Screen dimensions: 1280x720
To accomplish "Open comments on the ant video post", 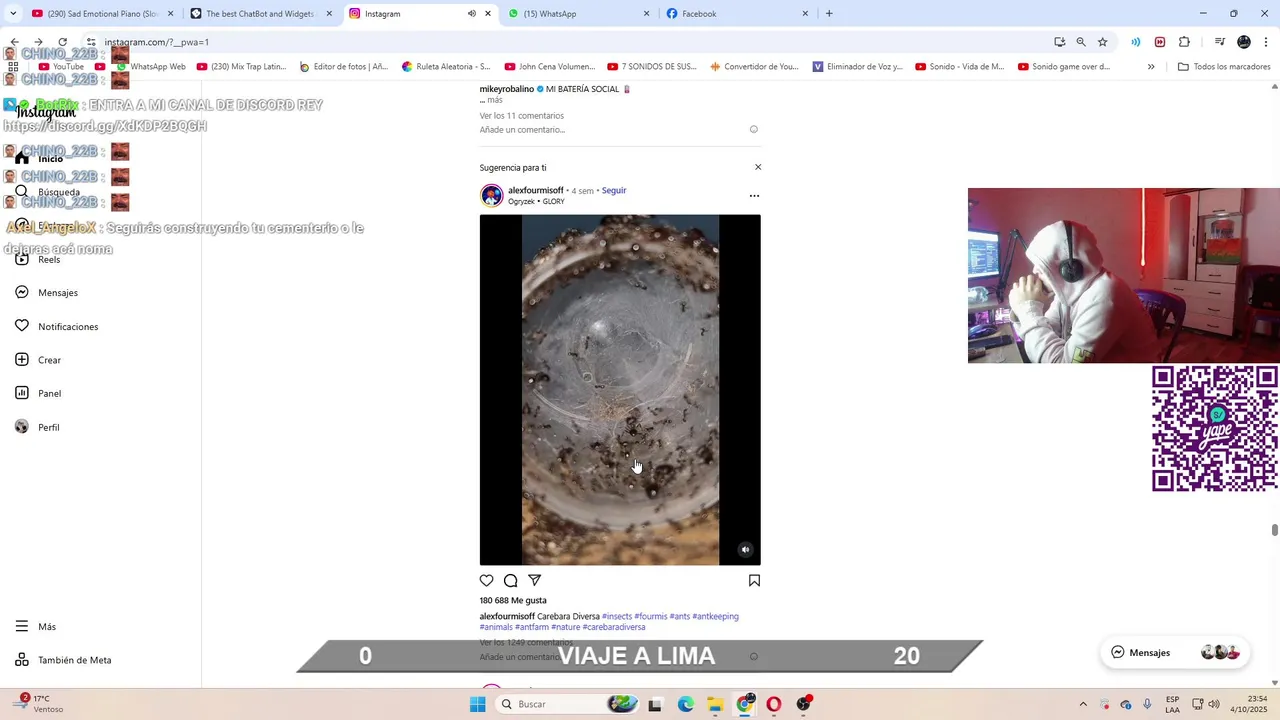I will click(511, 581).
